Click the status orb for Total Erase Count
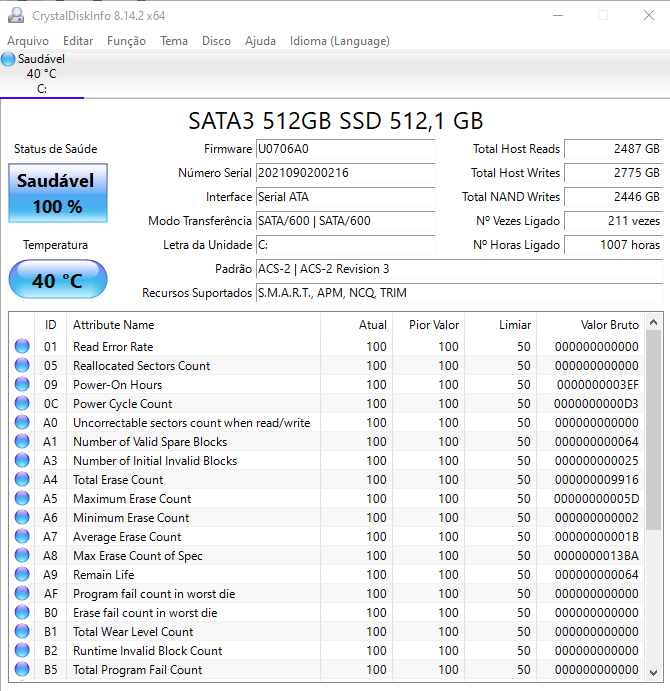Image resolution: width=670 pixels, height=691 pixels. click(x=22, y=479)
